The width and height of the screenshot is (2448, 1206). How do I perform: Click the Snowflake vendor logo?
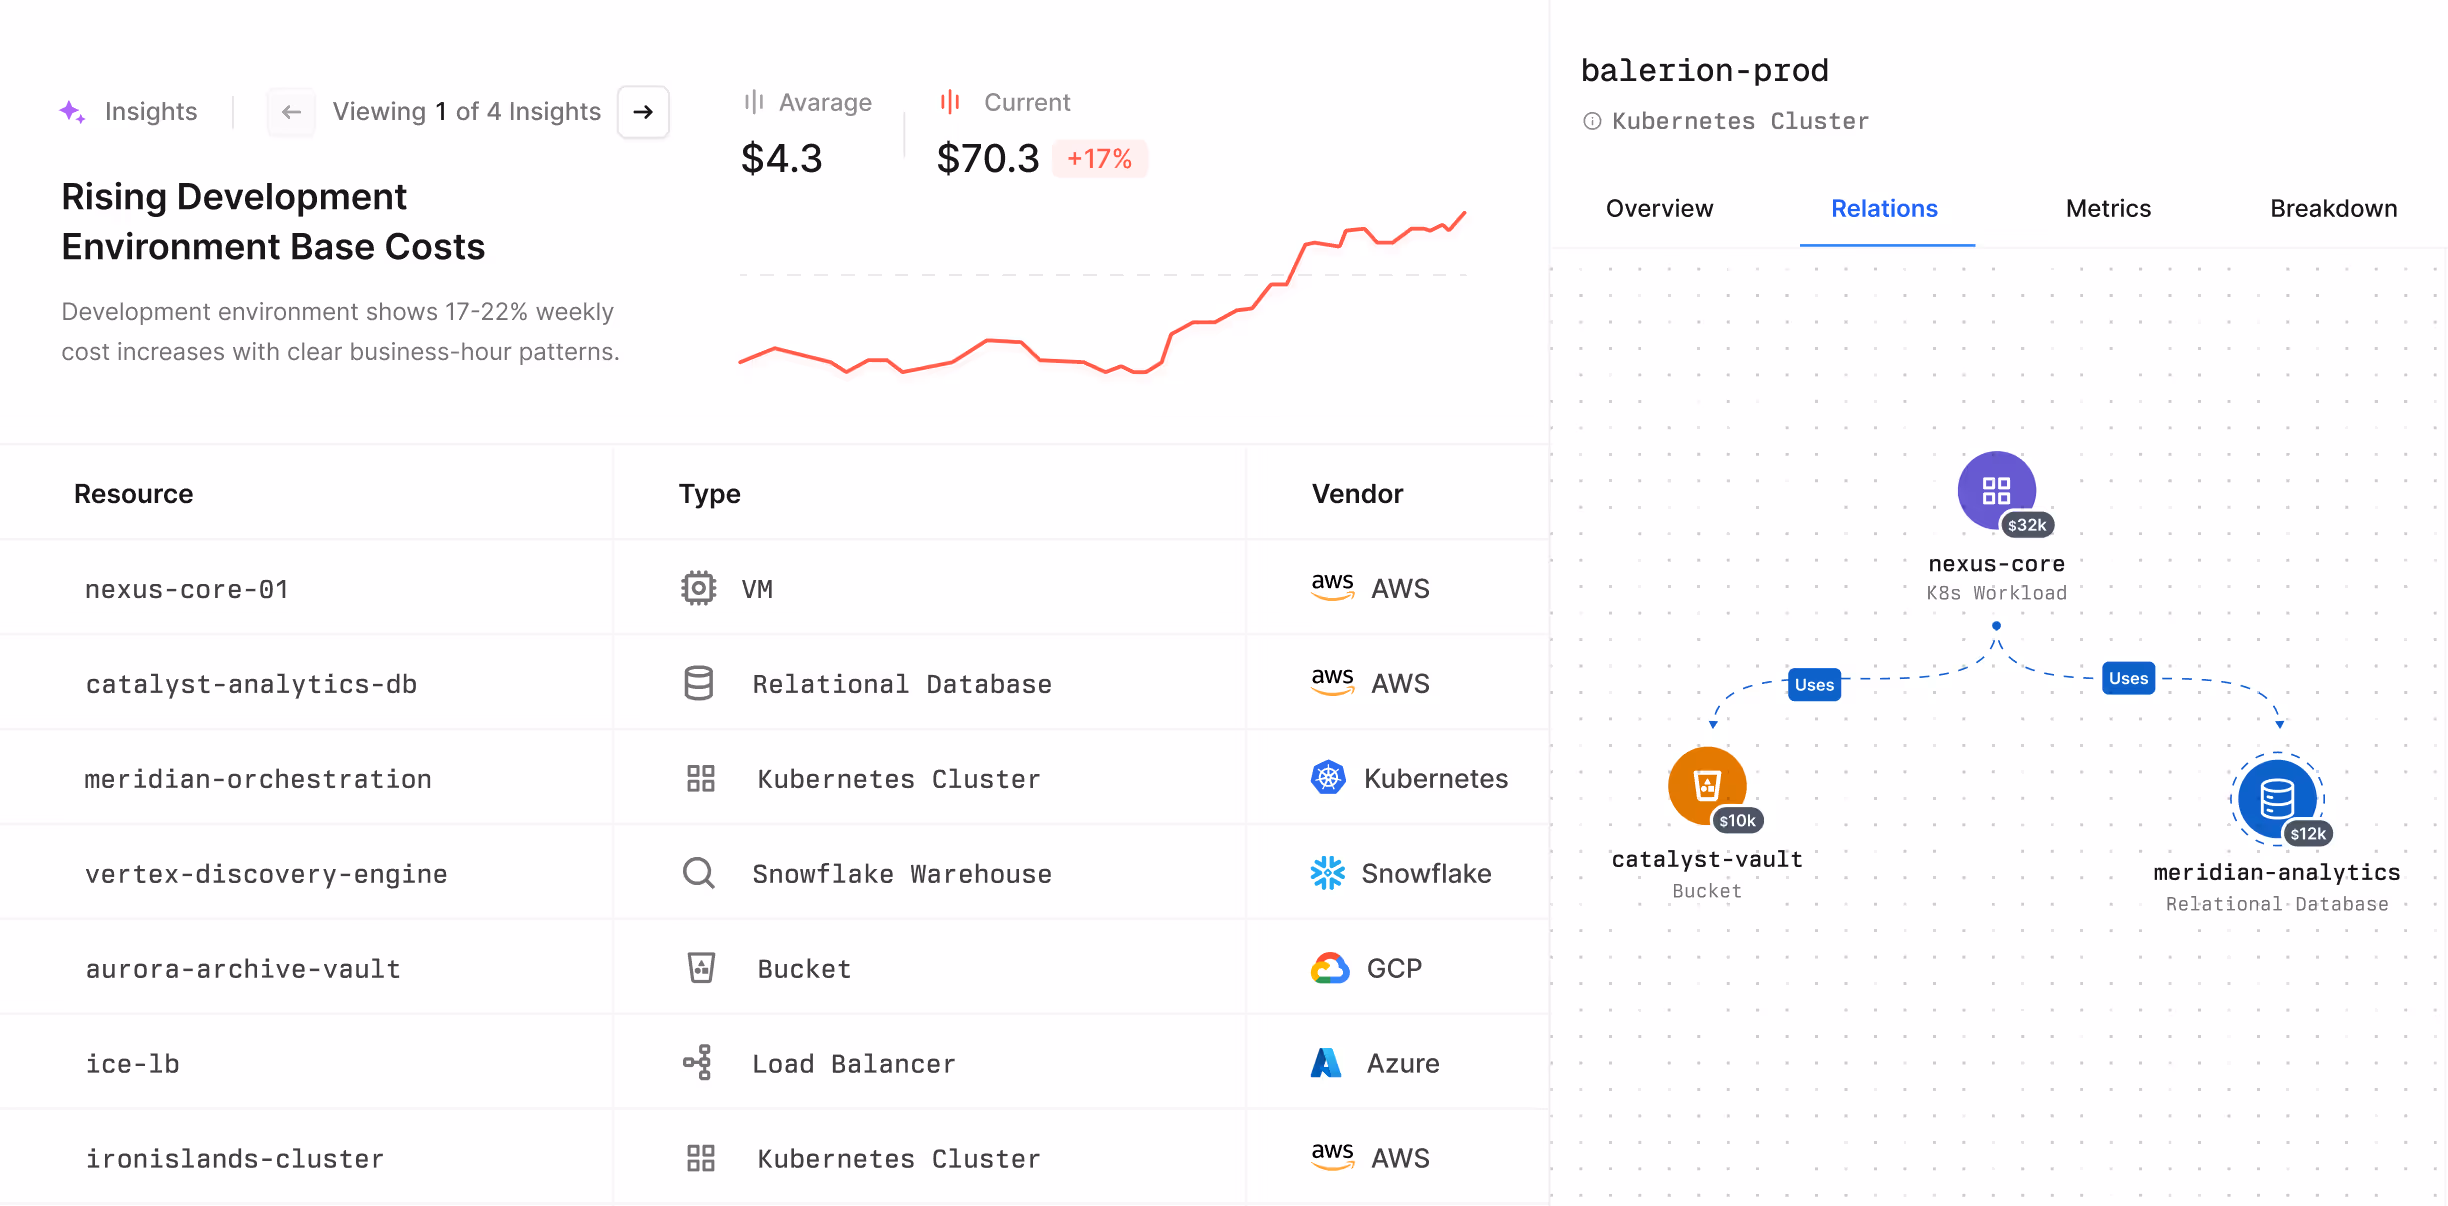coord(1328,873)
